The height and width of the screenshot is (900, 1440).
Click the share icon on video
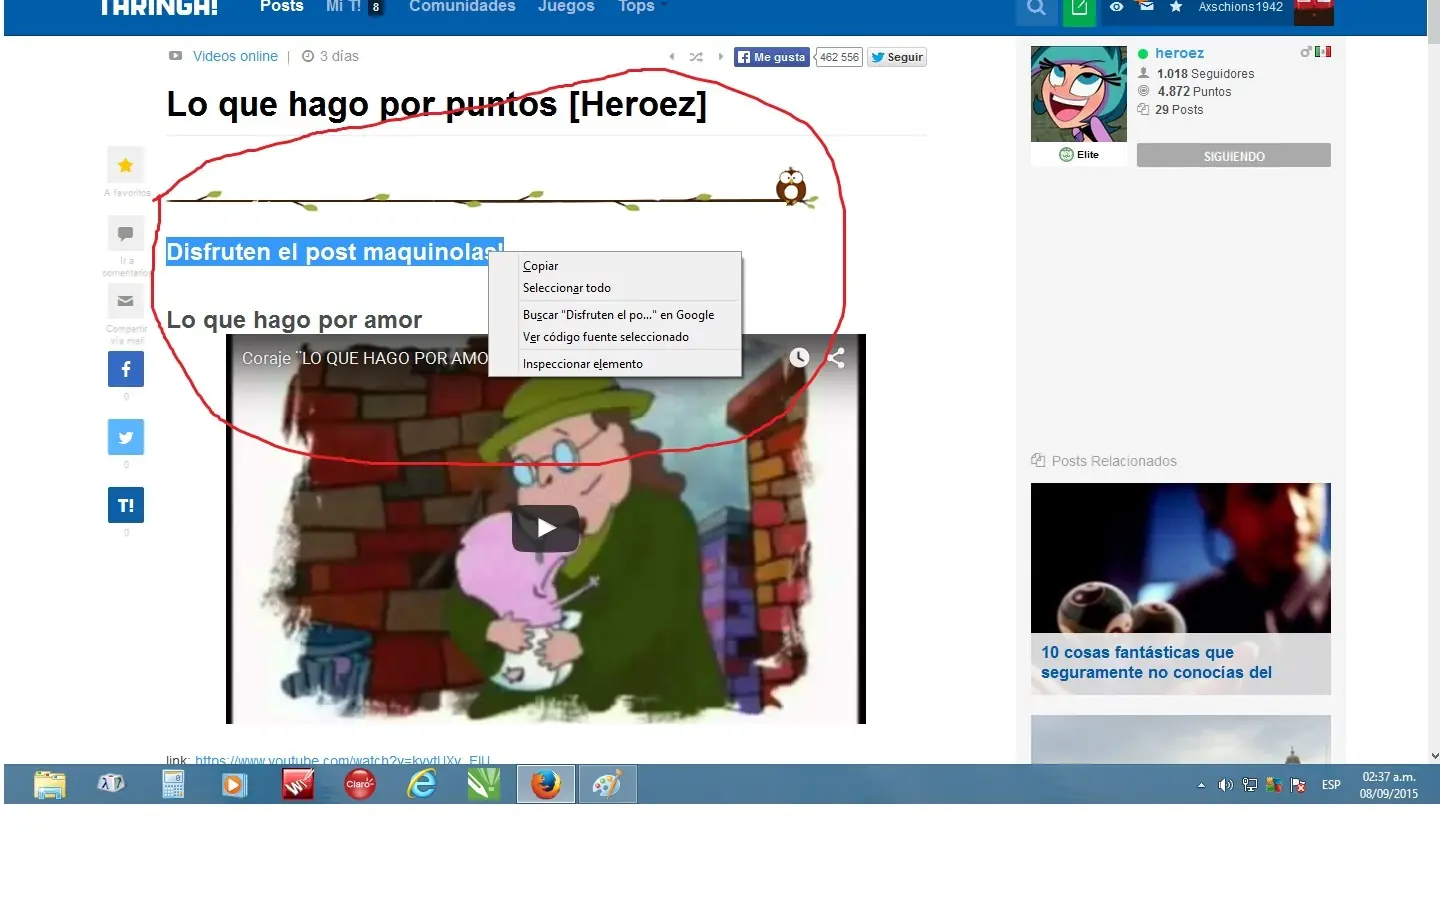tap(836, 357)
